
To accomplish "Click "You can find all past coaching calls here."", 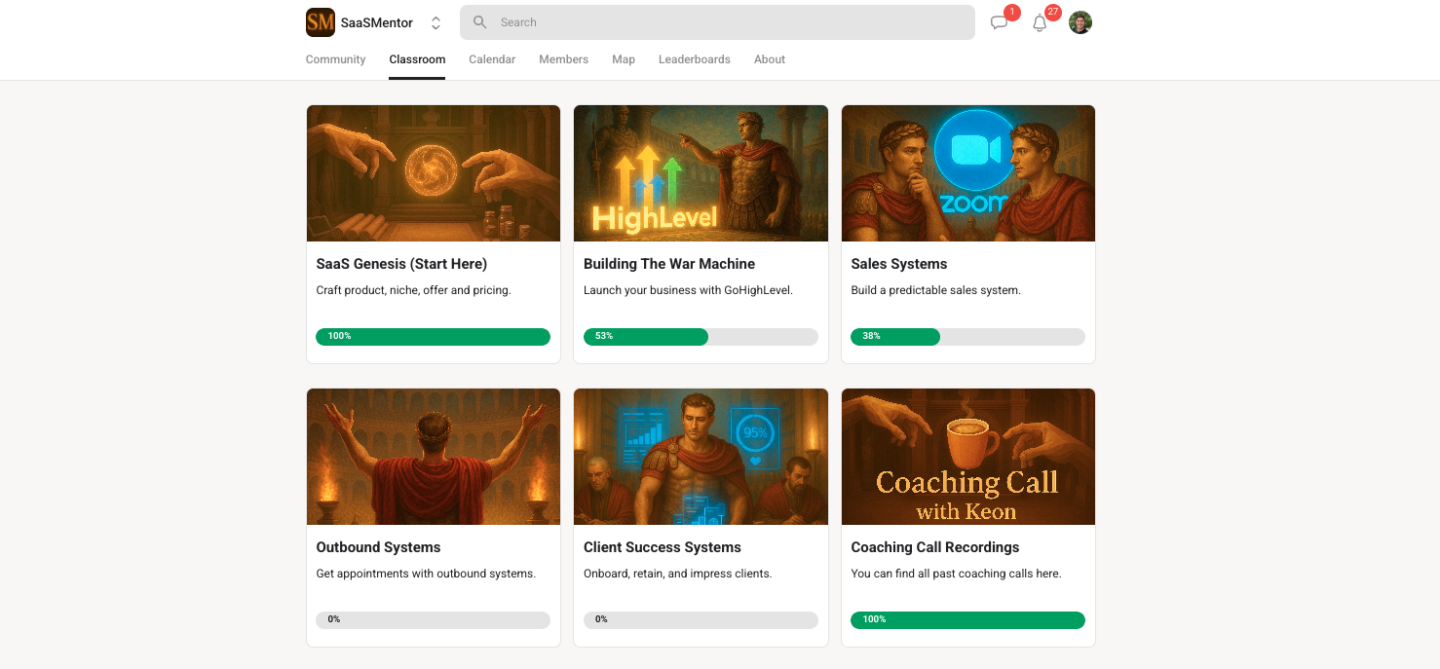I will (956, 574).
